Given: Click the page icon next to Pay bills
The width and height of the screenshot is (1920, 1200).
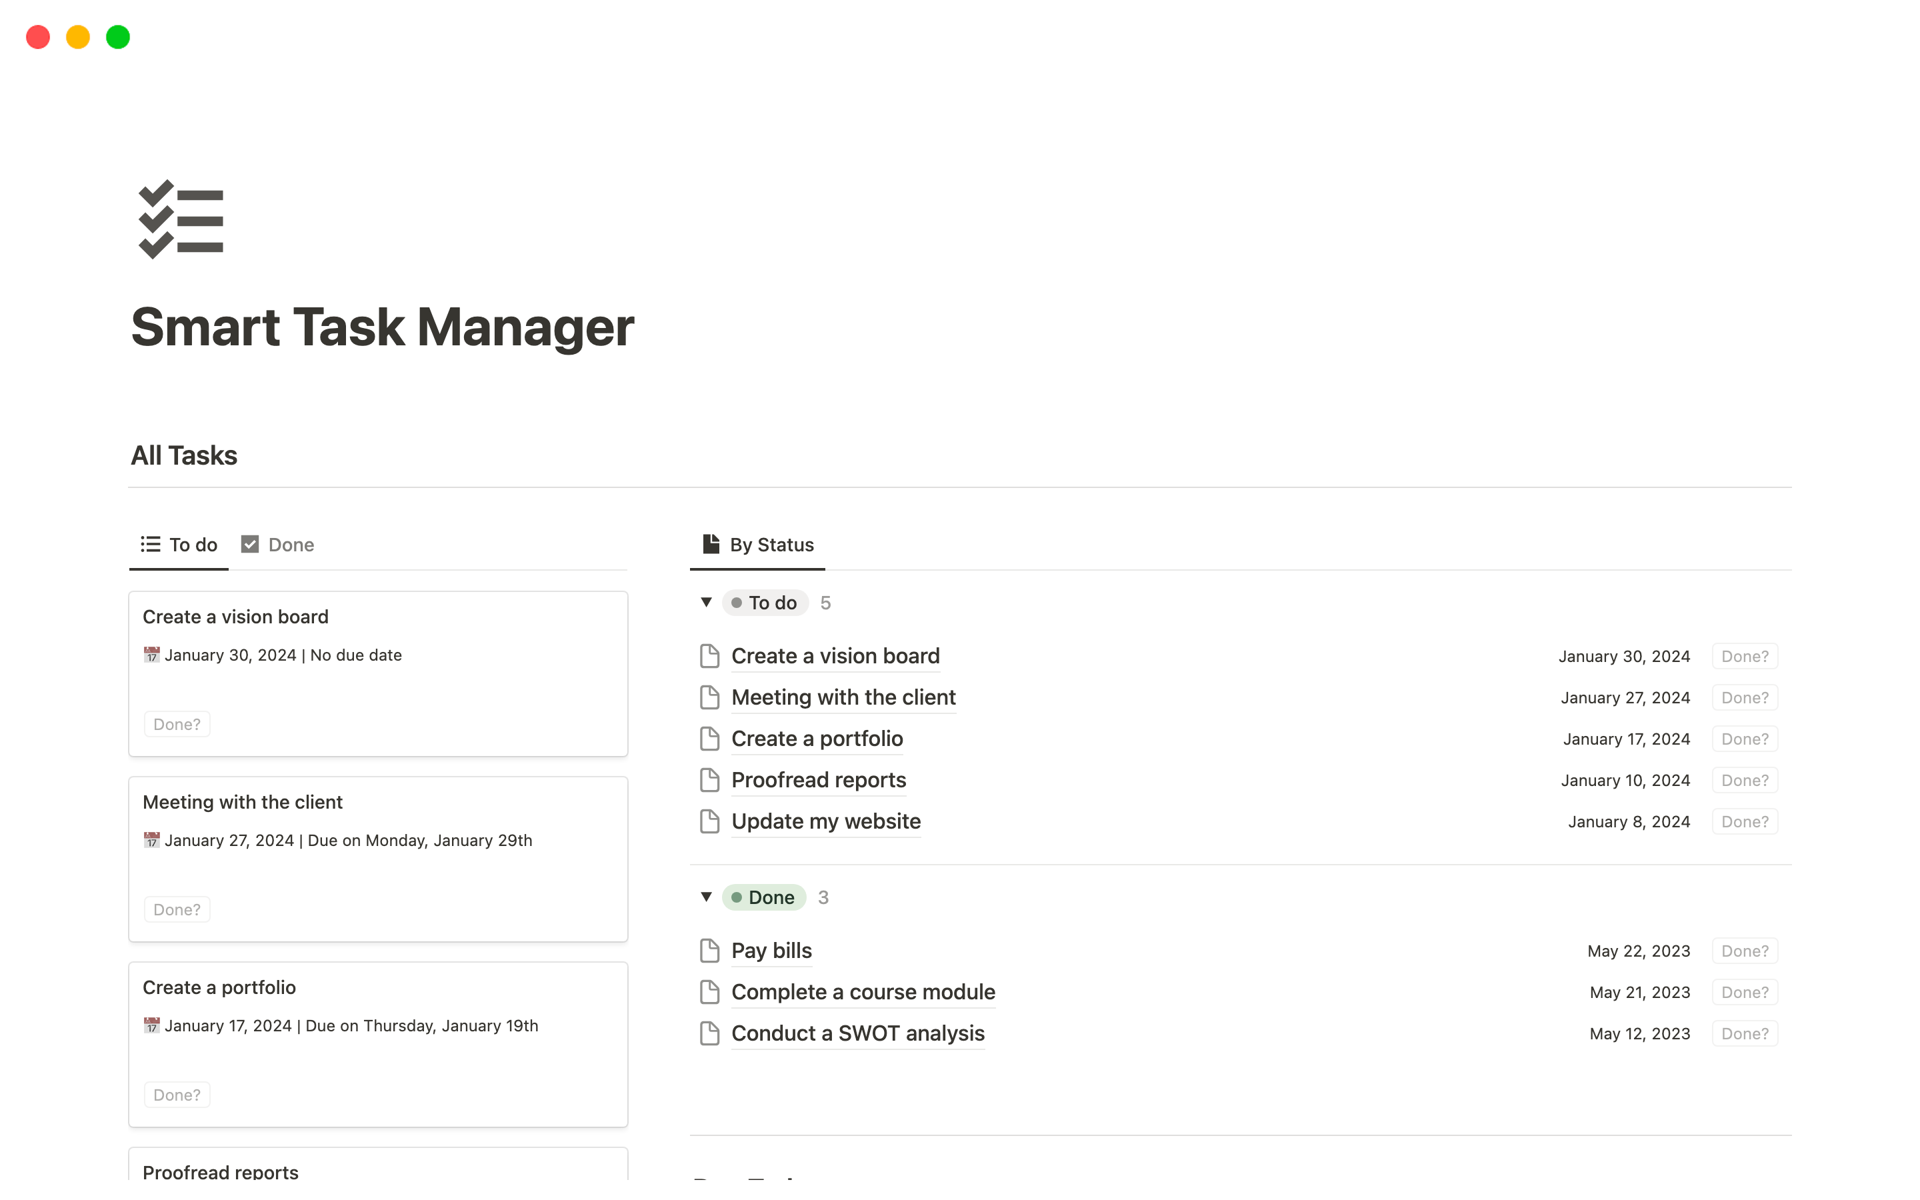Looking at the screenshot, I should point(710,950).
